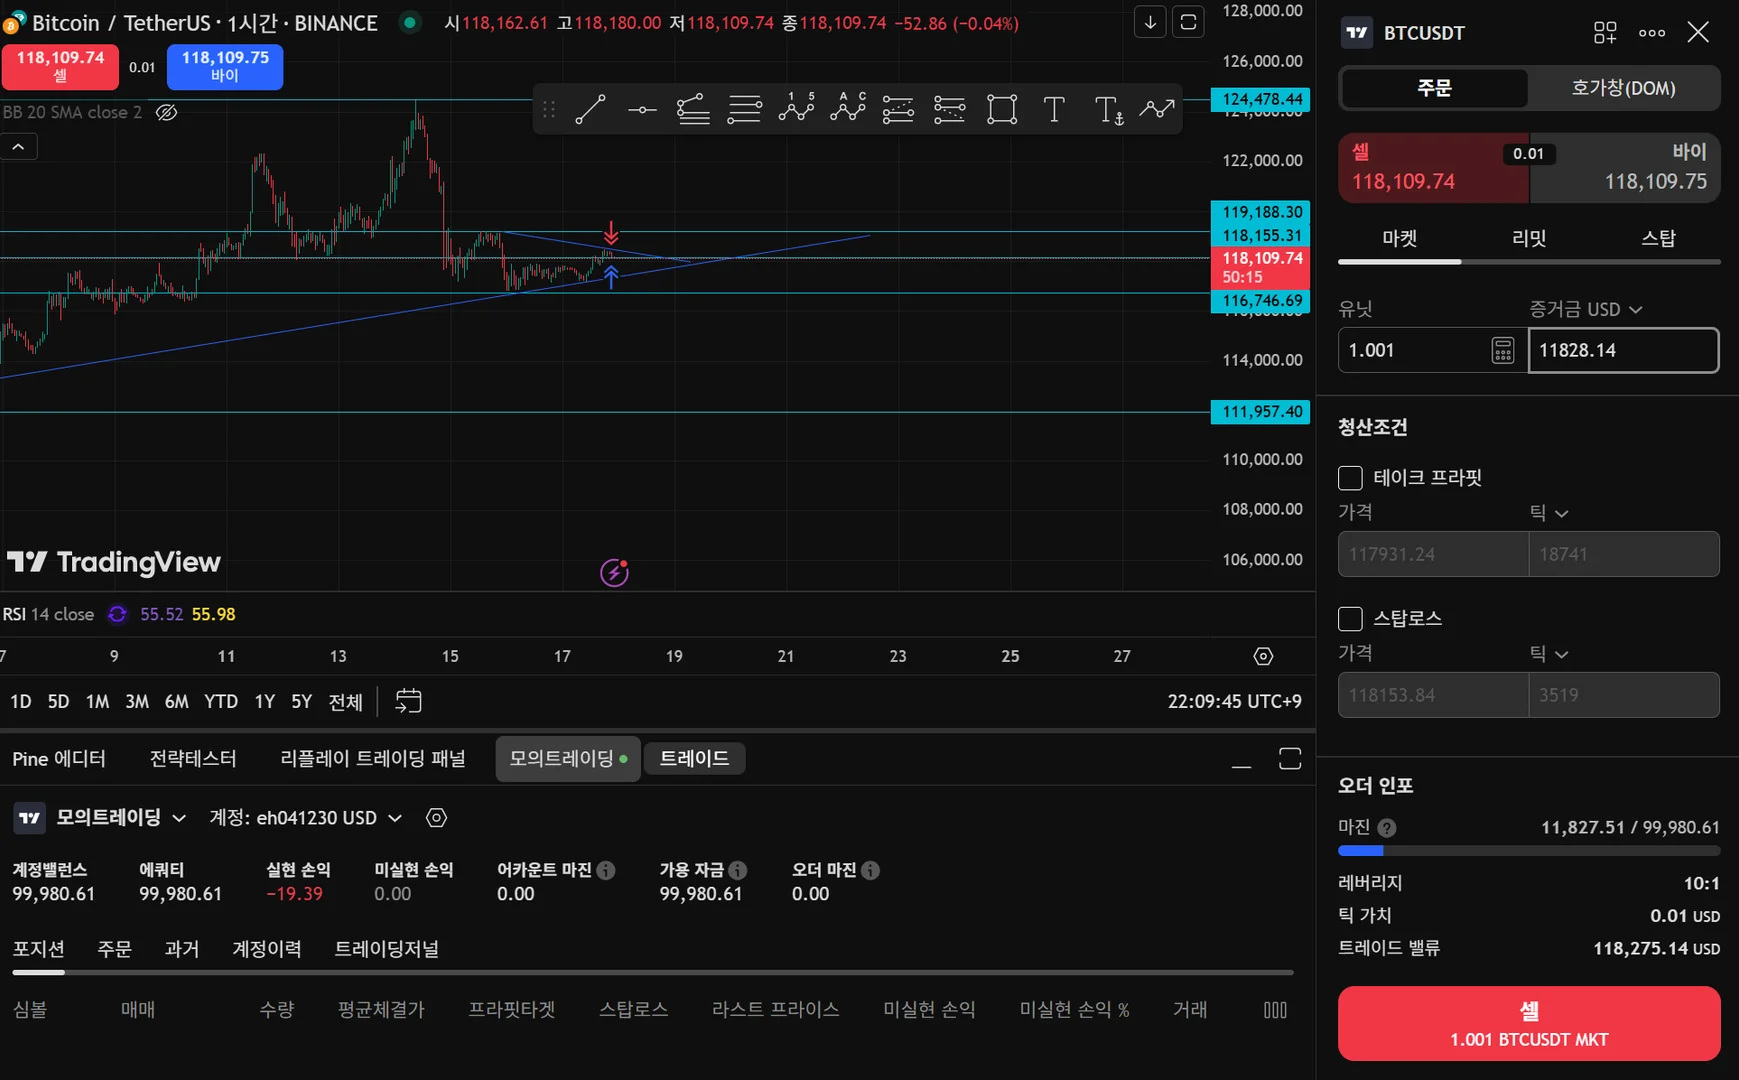Show info tooltip for 마진 in 오더 인포
This screenshot has width=1739, height=1080.
1387,828
